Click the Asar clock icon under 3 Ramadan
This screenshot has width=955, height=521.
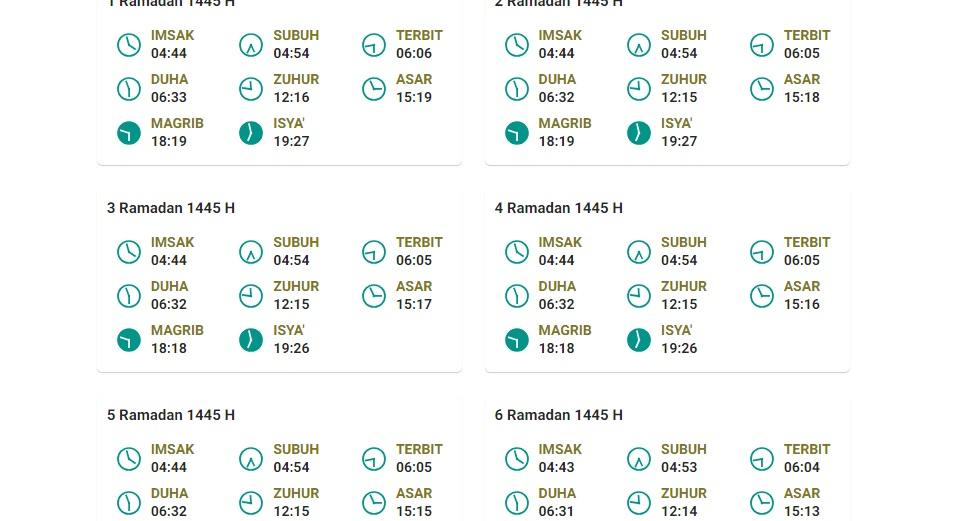pyautogui.click(x=374, y=296)
